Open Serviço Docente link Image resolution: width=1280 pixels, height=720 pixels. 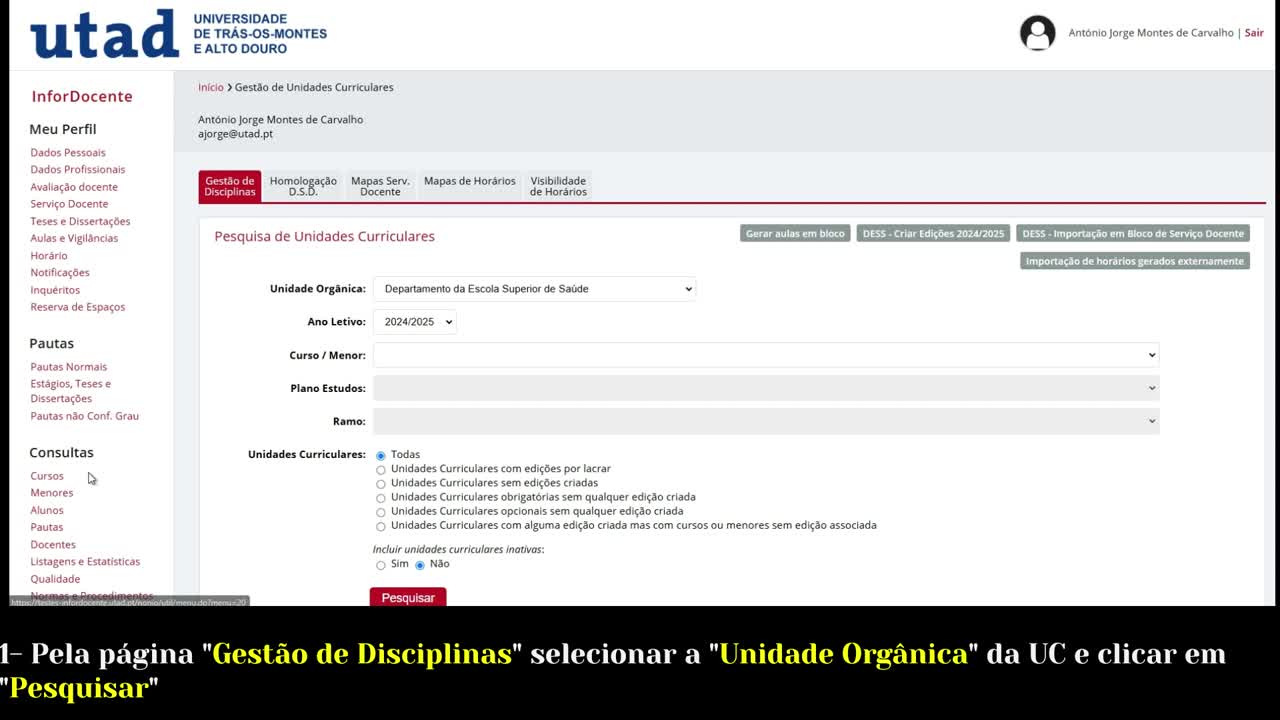[x=69, y=204]
